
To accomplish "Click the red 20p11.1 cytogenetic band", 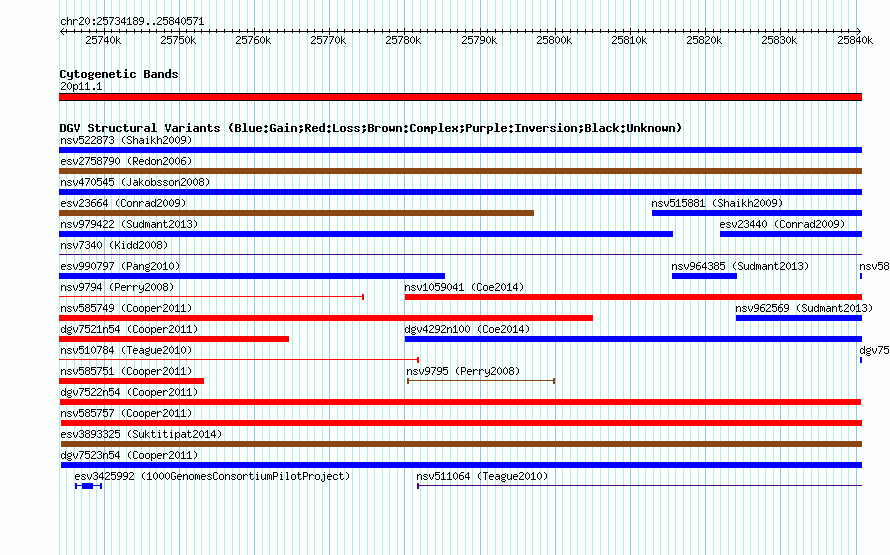I will point(460,97).
